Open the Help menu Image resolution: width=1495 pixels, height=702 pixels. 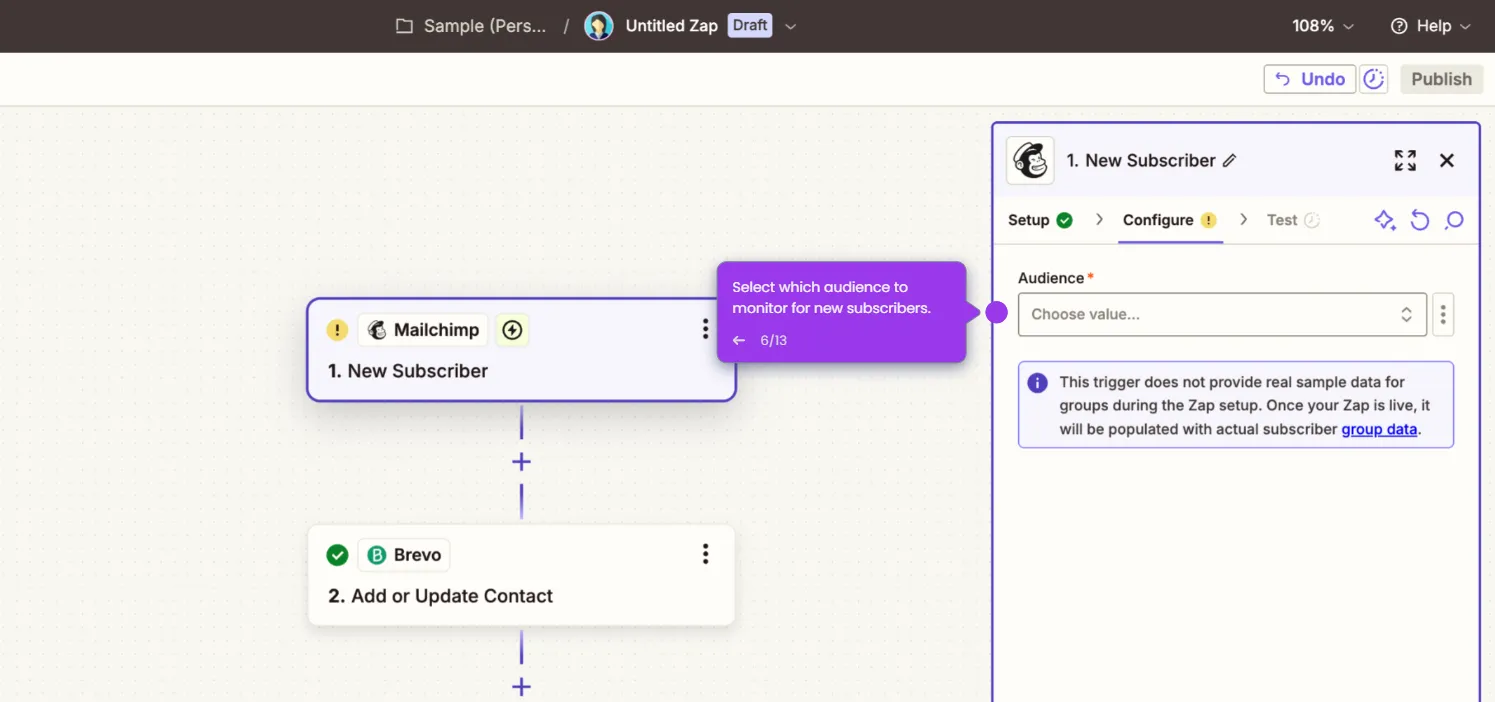[x=1430, y=26]
